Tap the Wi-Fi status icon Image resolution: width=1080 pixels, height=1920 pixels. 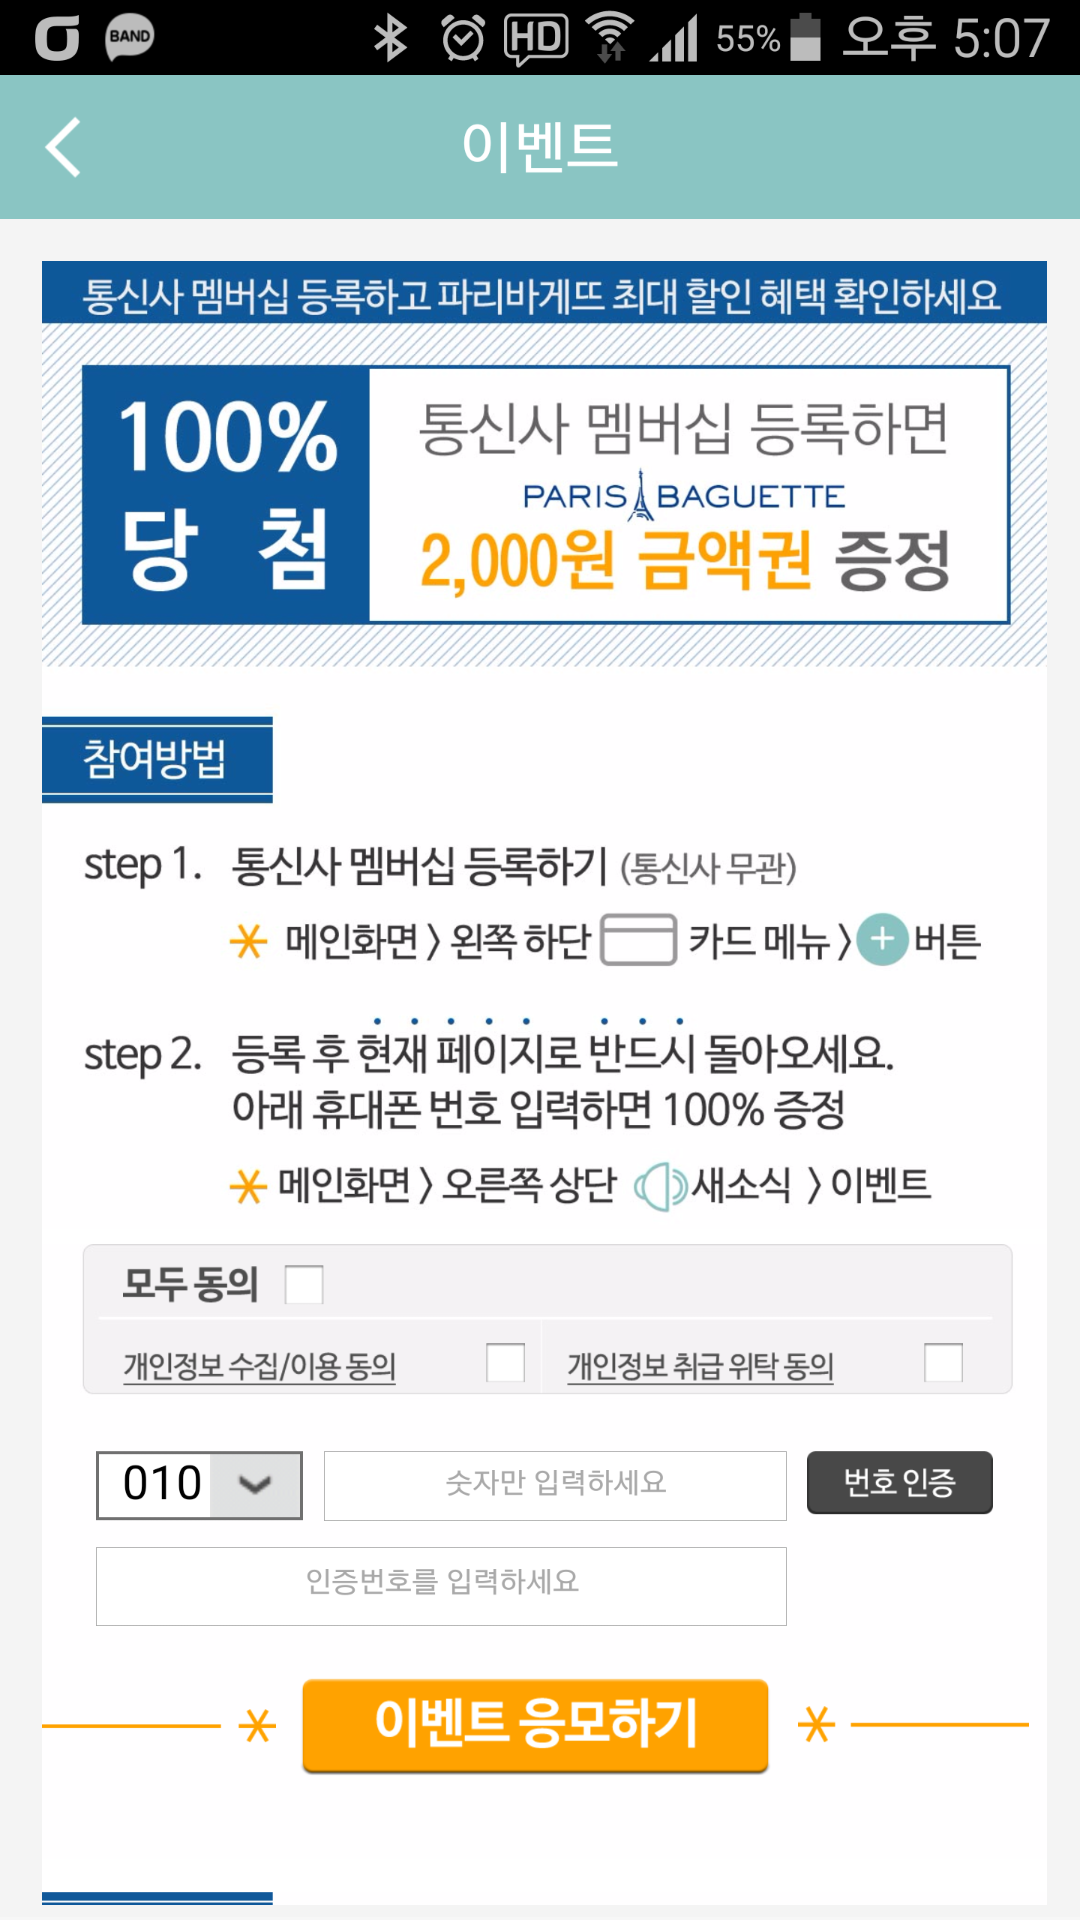tap(610, 38)
